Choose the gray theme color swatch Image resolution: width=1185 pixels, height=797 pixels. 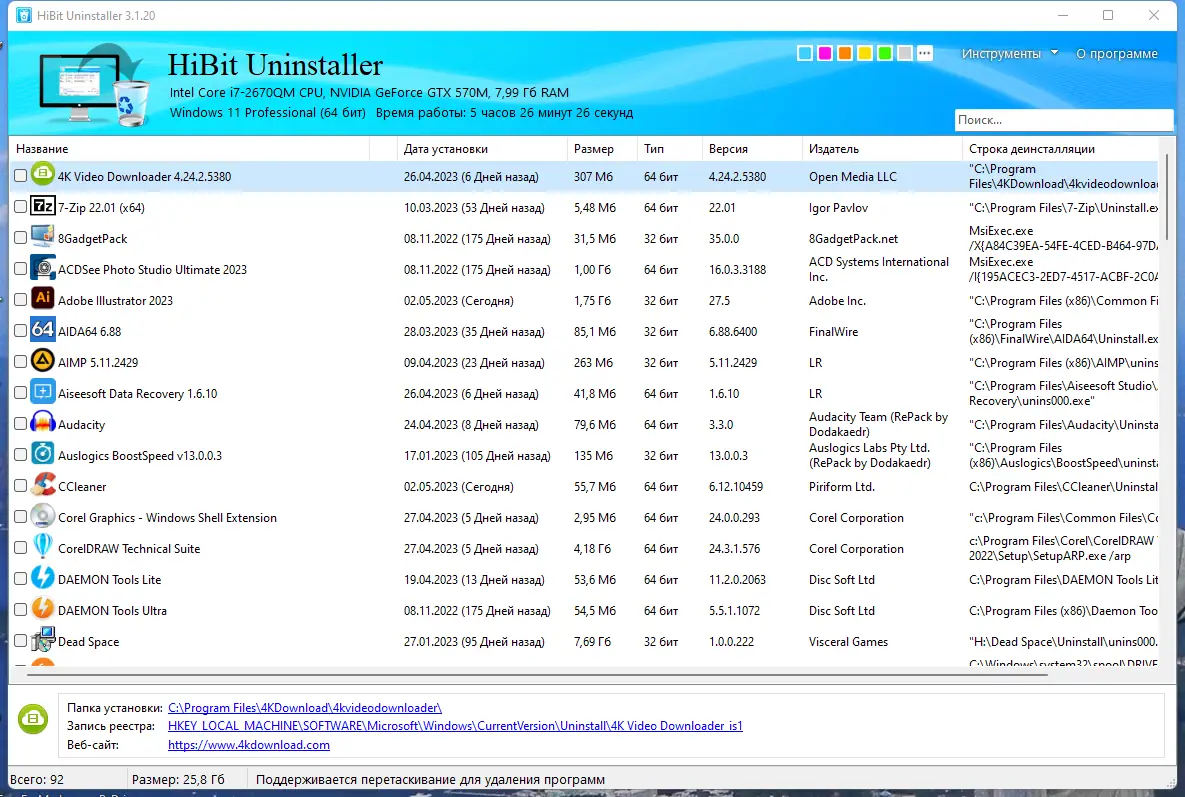[x=905, y=53]
